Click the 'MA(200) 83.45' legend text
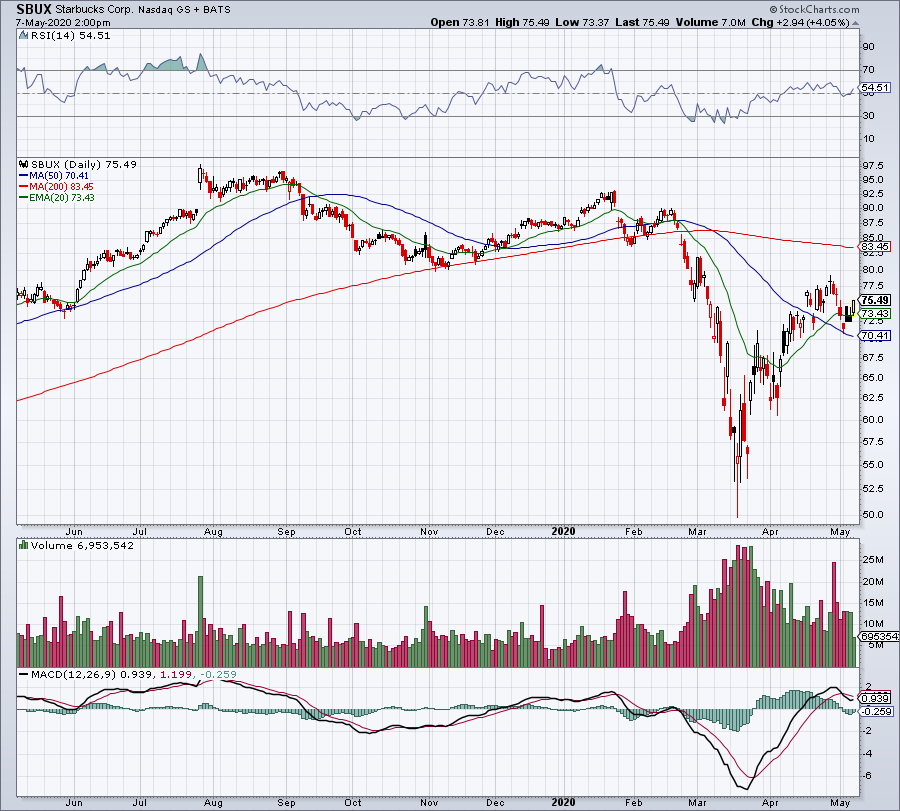 tap(61, 187)
